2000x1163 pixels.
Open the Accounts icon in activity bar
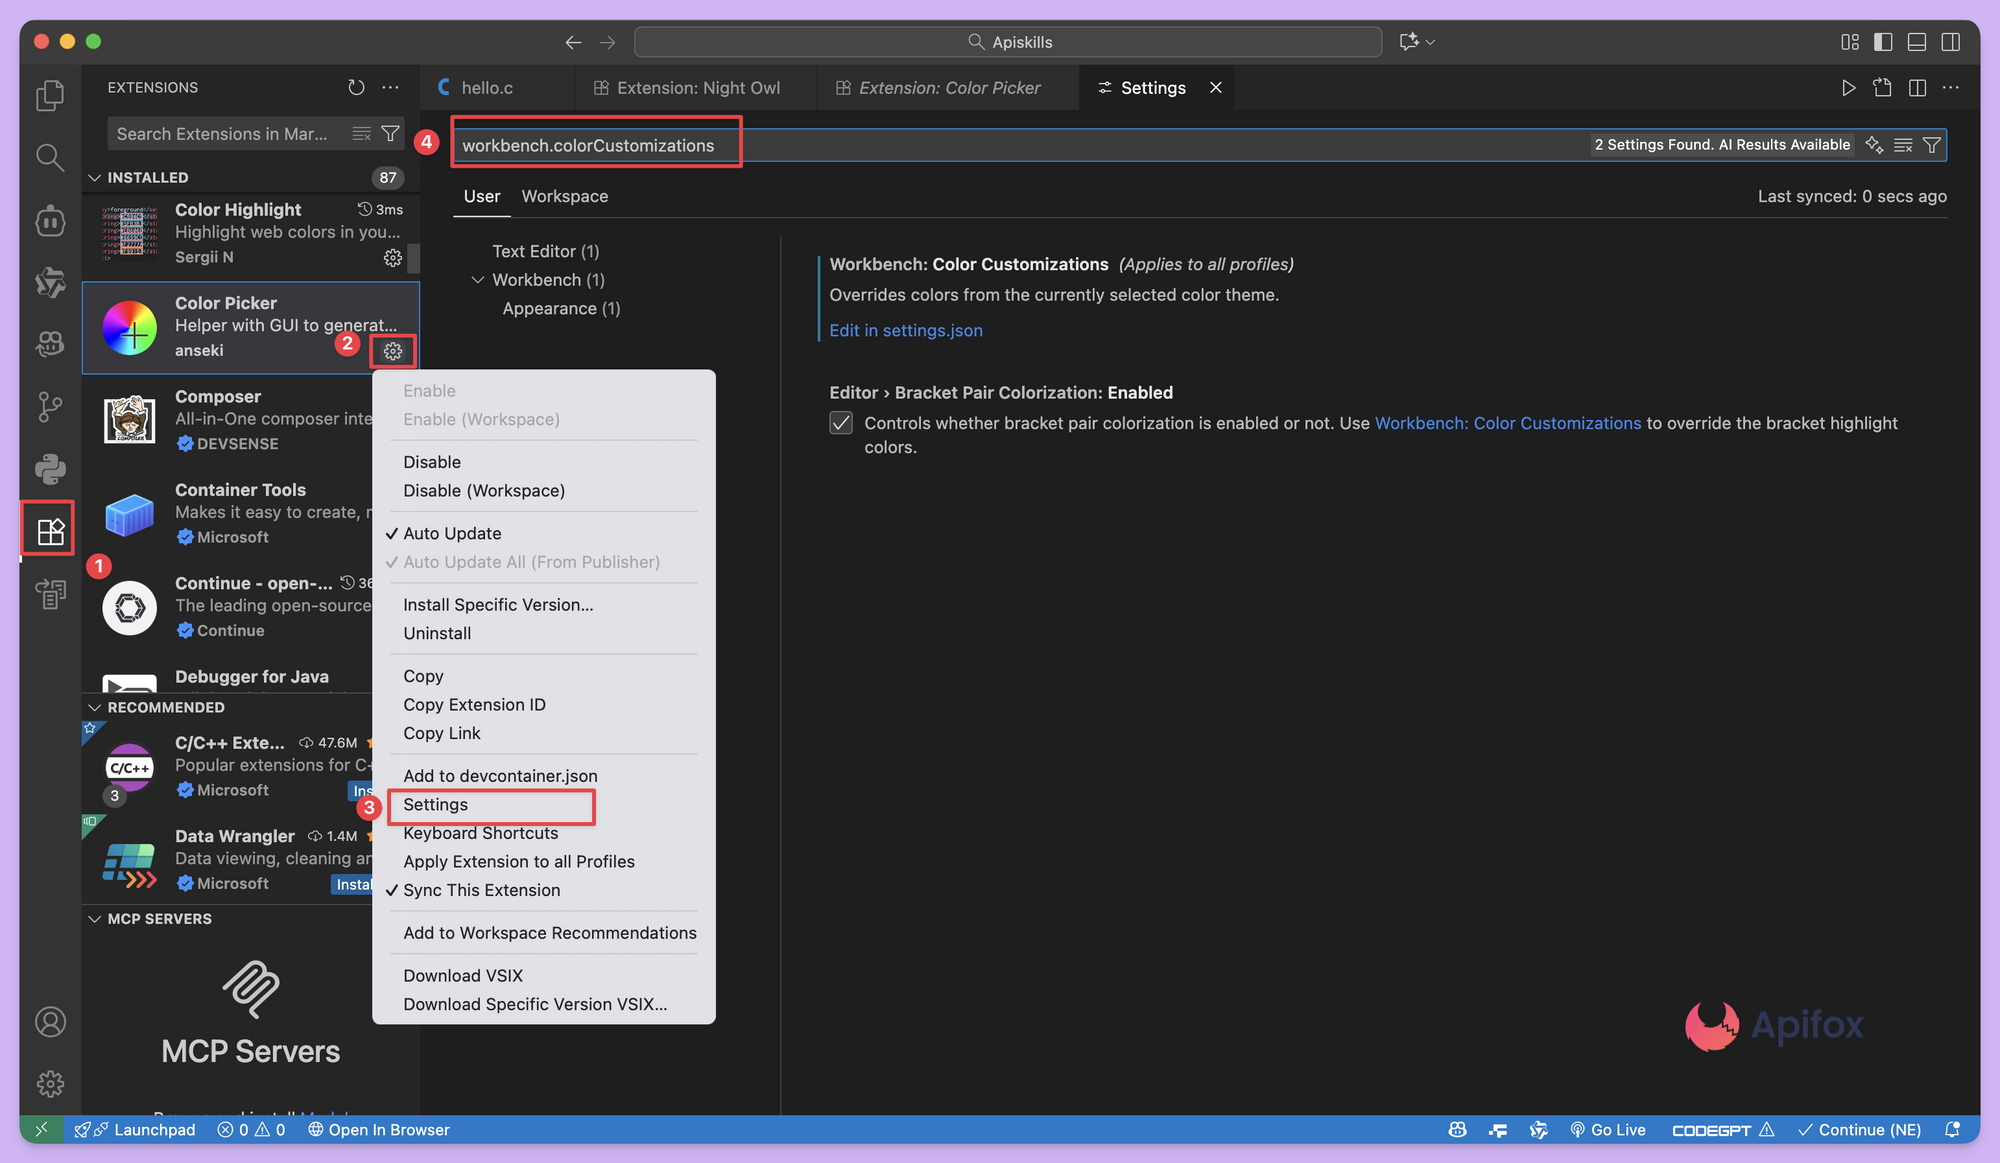50,1022
